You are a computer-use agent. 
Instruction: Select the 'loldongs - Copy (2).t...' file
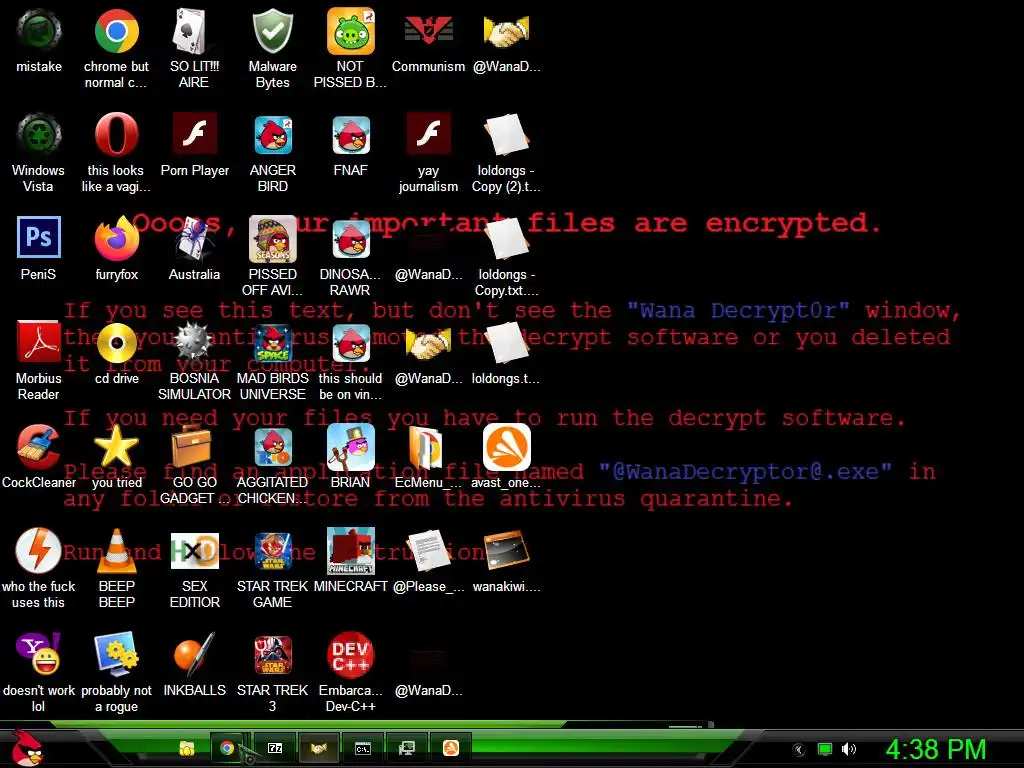506,135
